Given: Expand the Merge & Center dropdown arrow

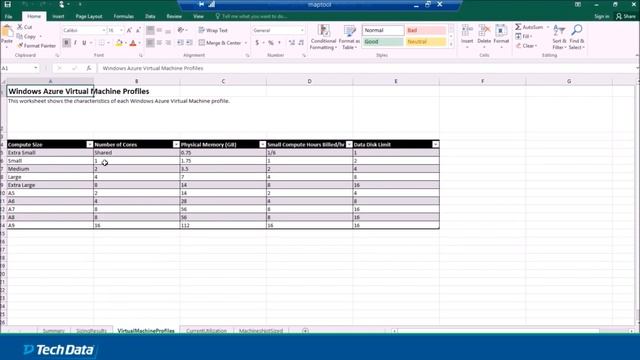Looking at the screenshot, I should (x=246, y=43).
